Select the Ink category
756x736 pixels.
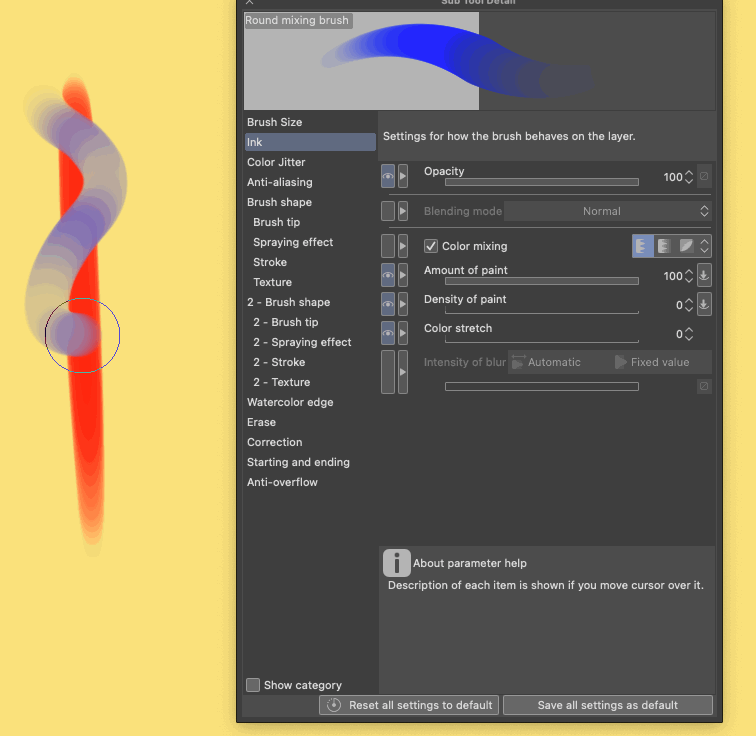click(310, 142)
